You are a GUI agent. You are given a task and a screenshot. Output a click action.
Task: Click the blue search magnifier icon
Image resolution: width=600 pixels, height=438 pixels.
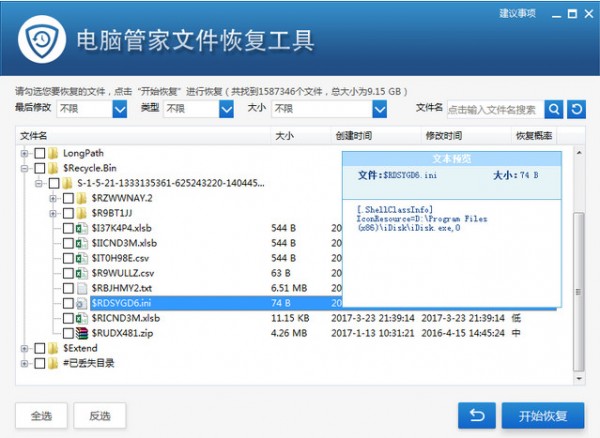pyautogui.click(x=553, y=109)
